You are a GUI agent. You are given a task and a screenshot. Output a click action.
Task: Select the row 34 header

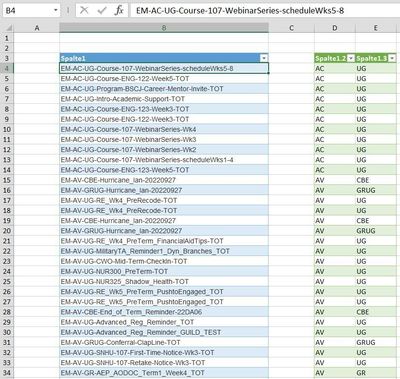point(7,373)
